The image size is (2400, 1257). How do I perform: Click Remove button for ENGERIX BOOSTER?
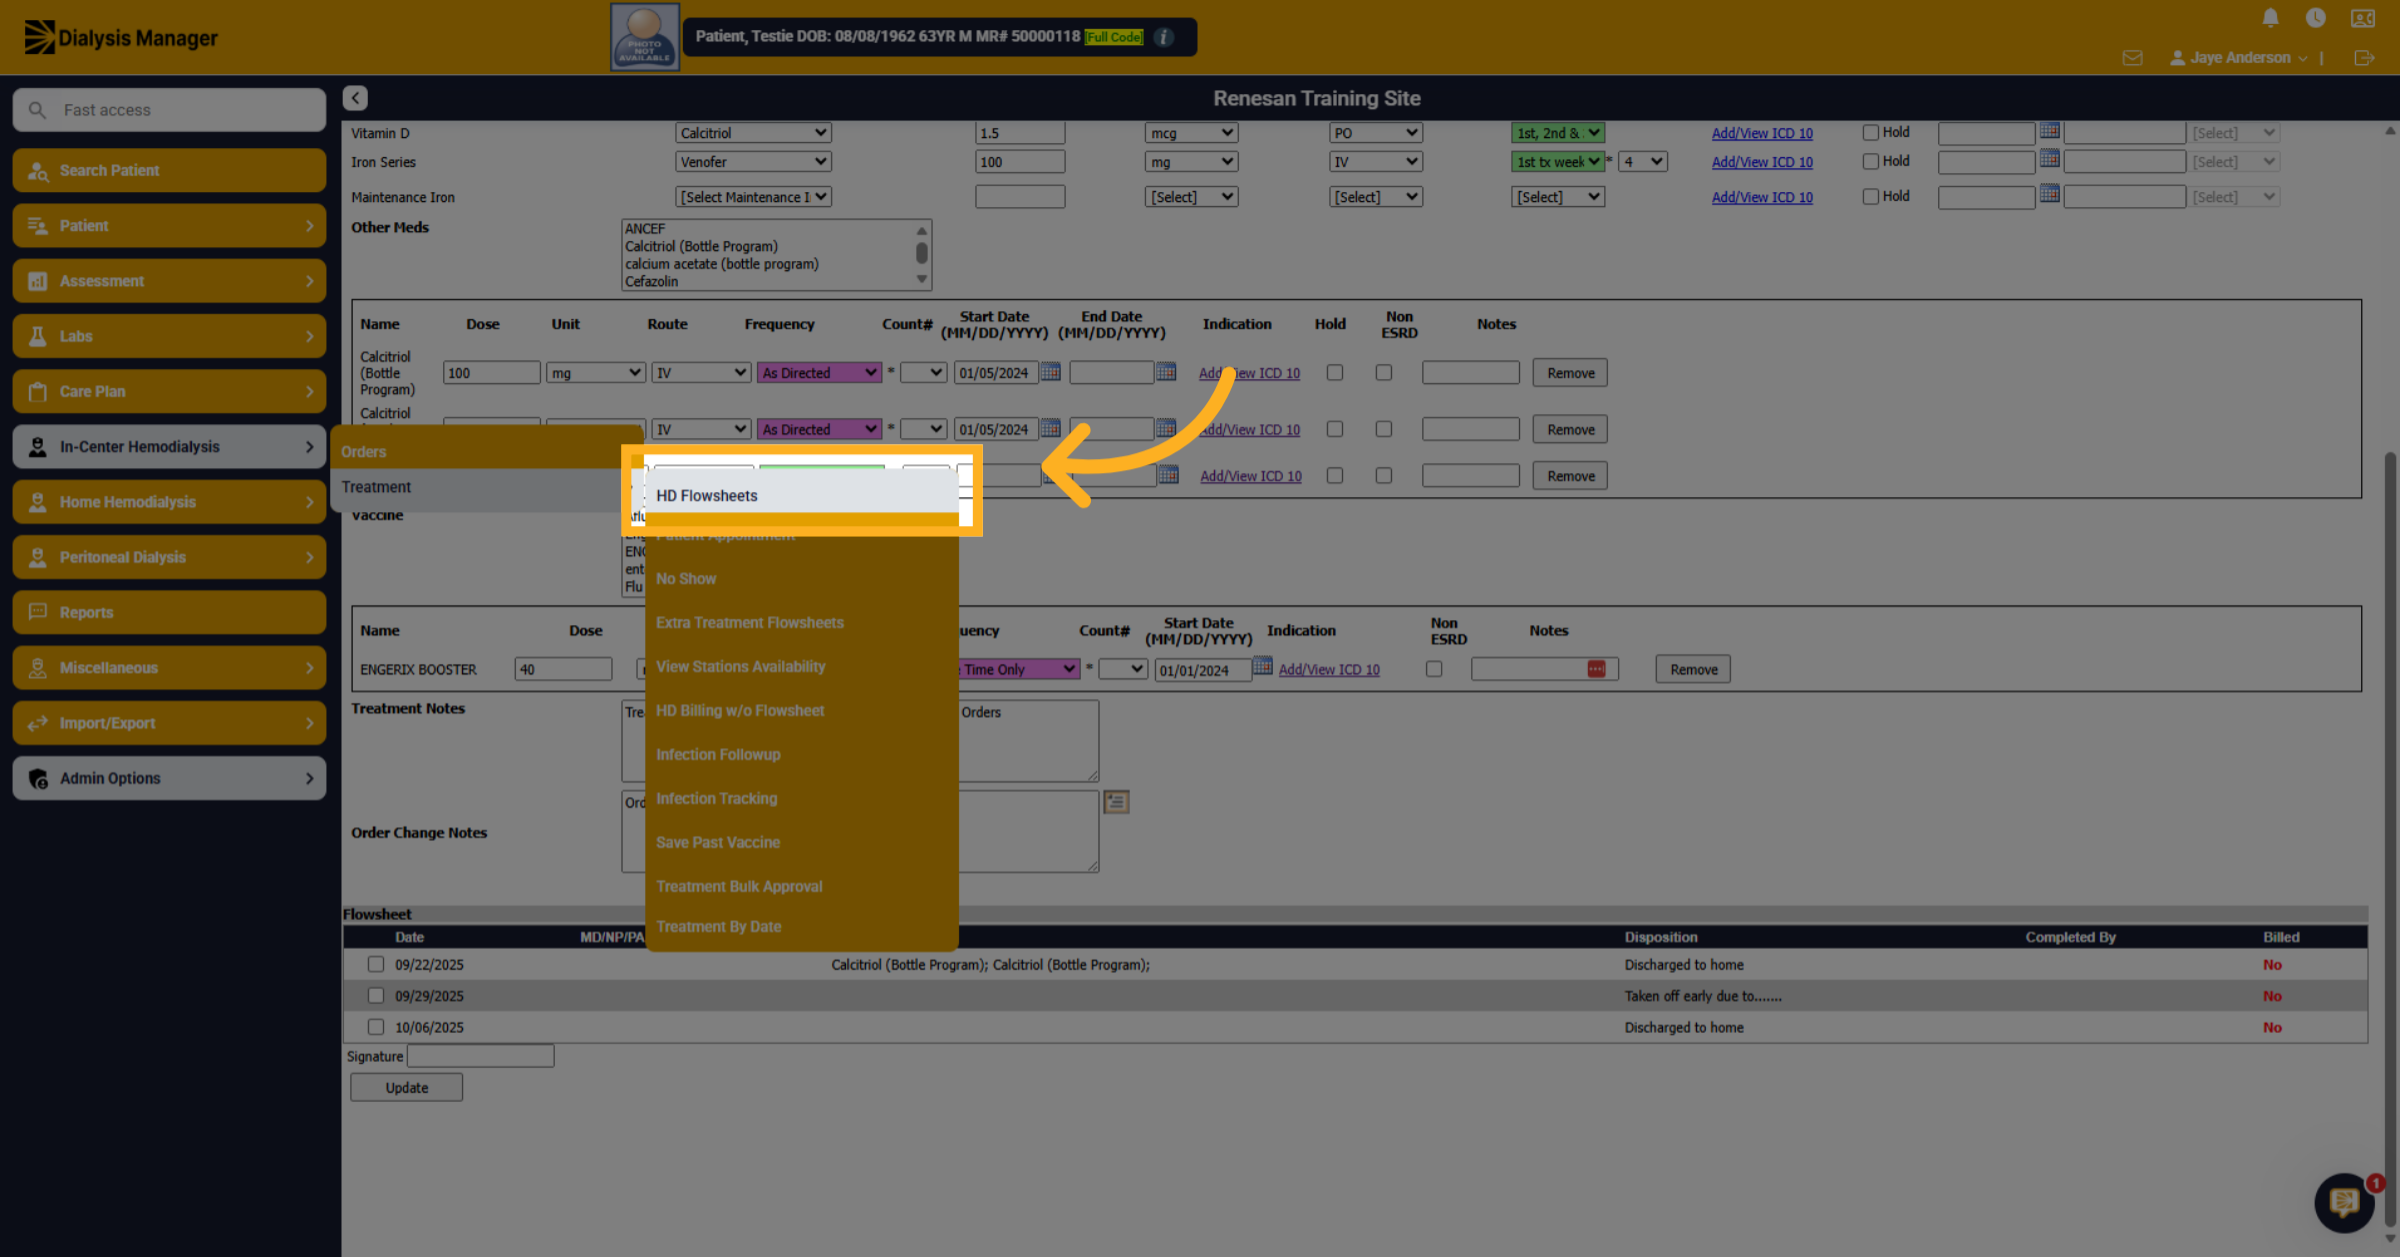click(x=1693, y=669)
